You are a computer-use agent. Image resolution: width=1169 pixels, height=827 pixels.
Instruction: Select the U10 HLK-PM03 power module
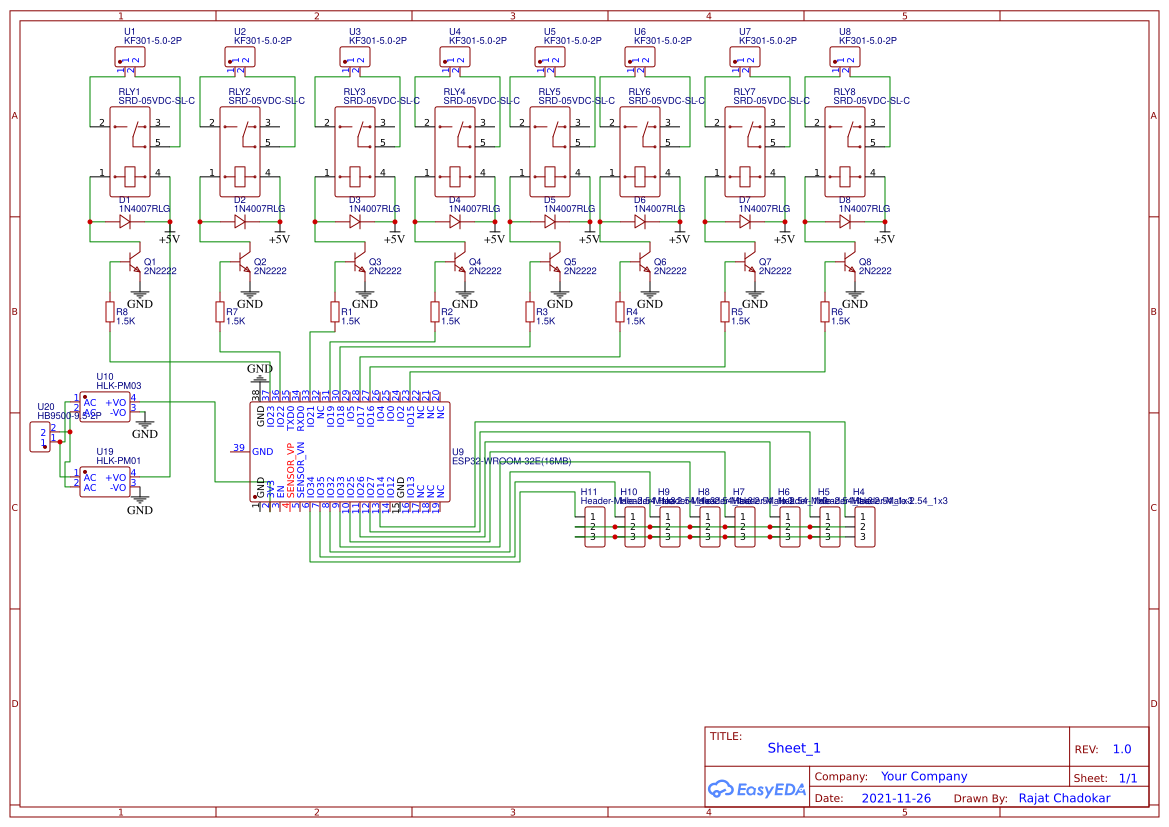click(105, 407)
